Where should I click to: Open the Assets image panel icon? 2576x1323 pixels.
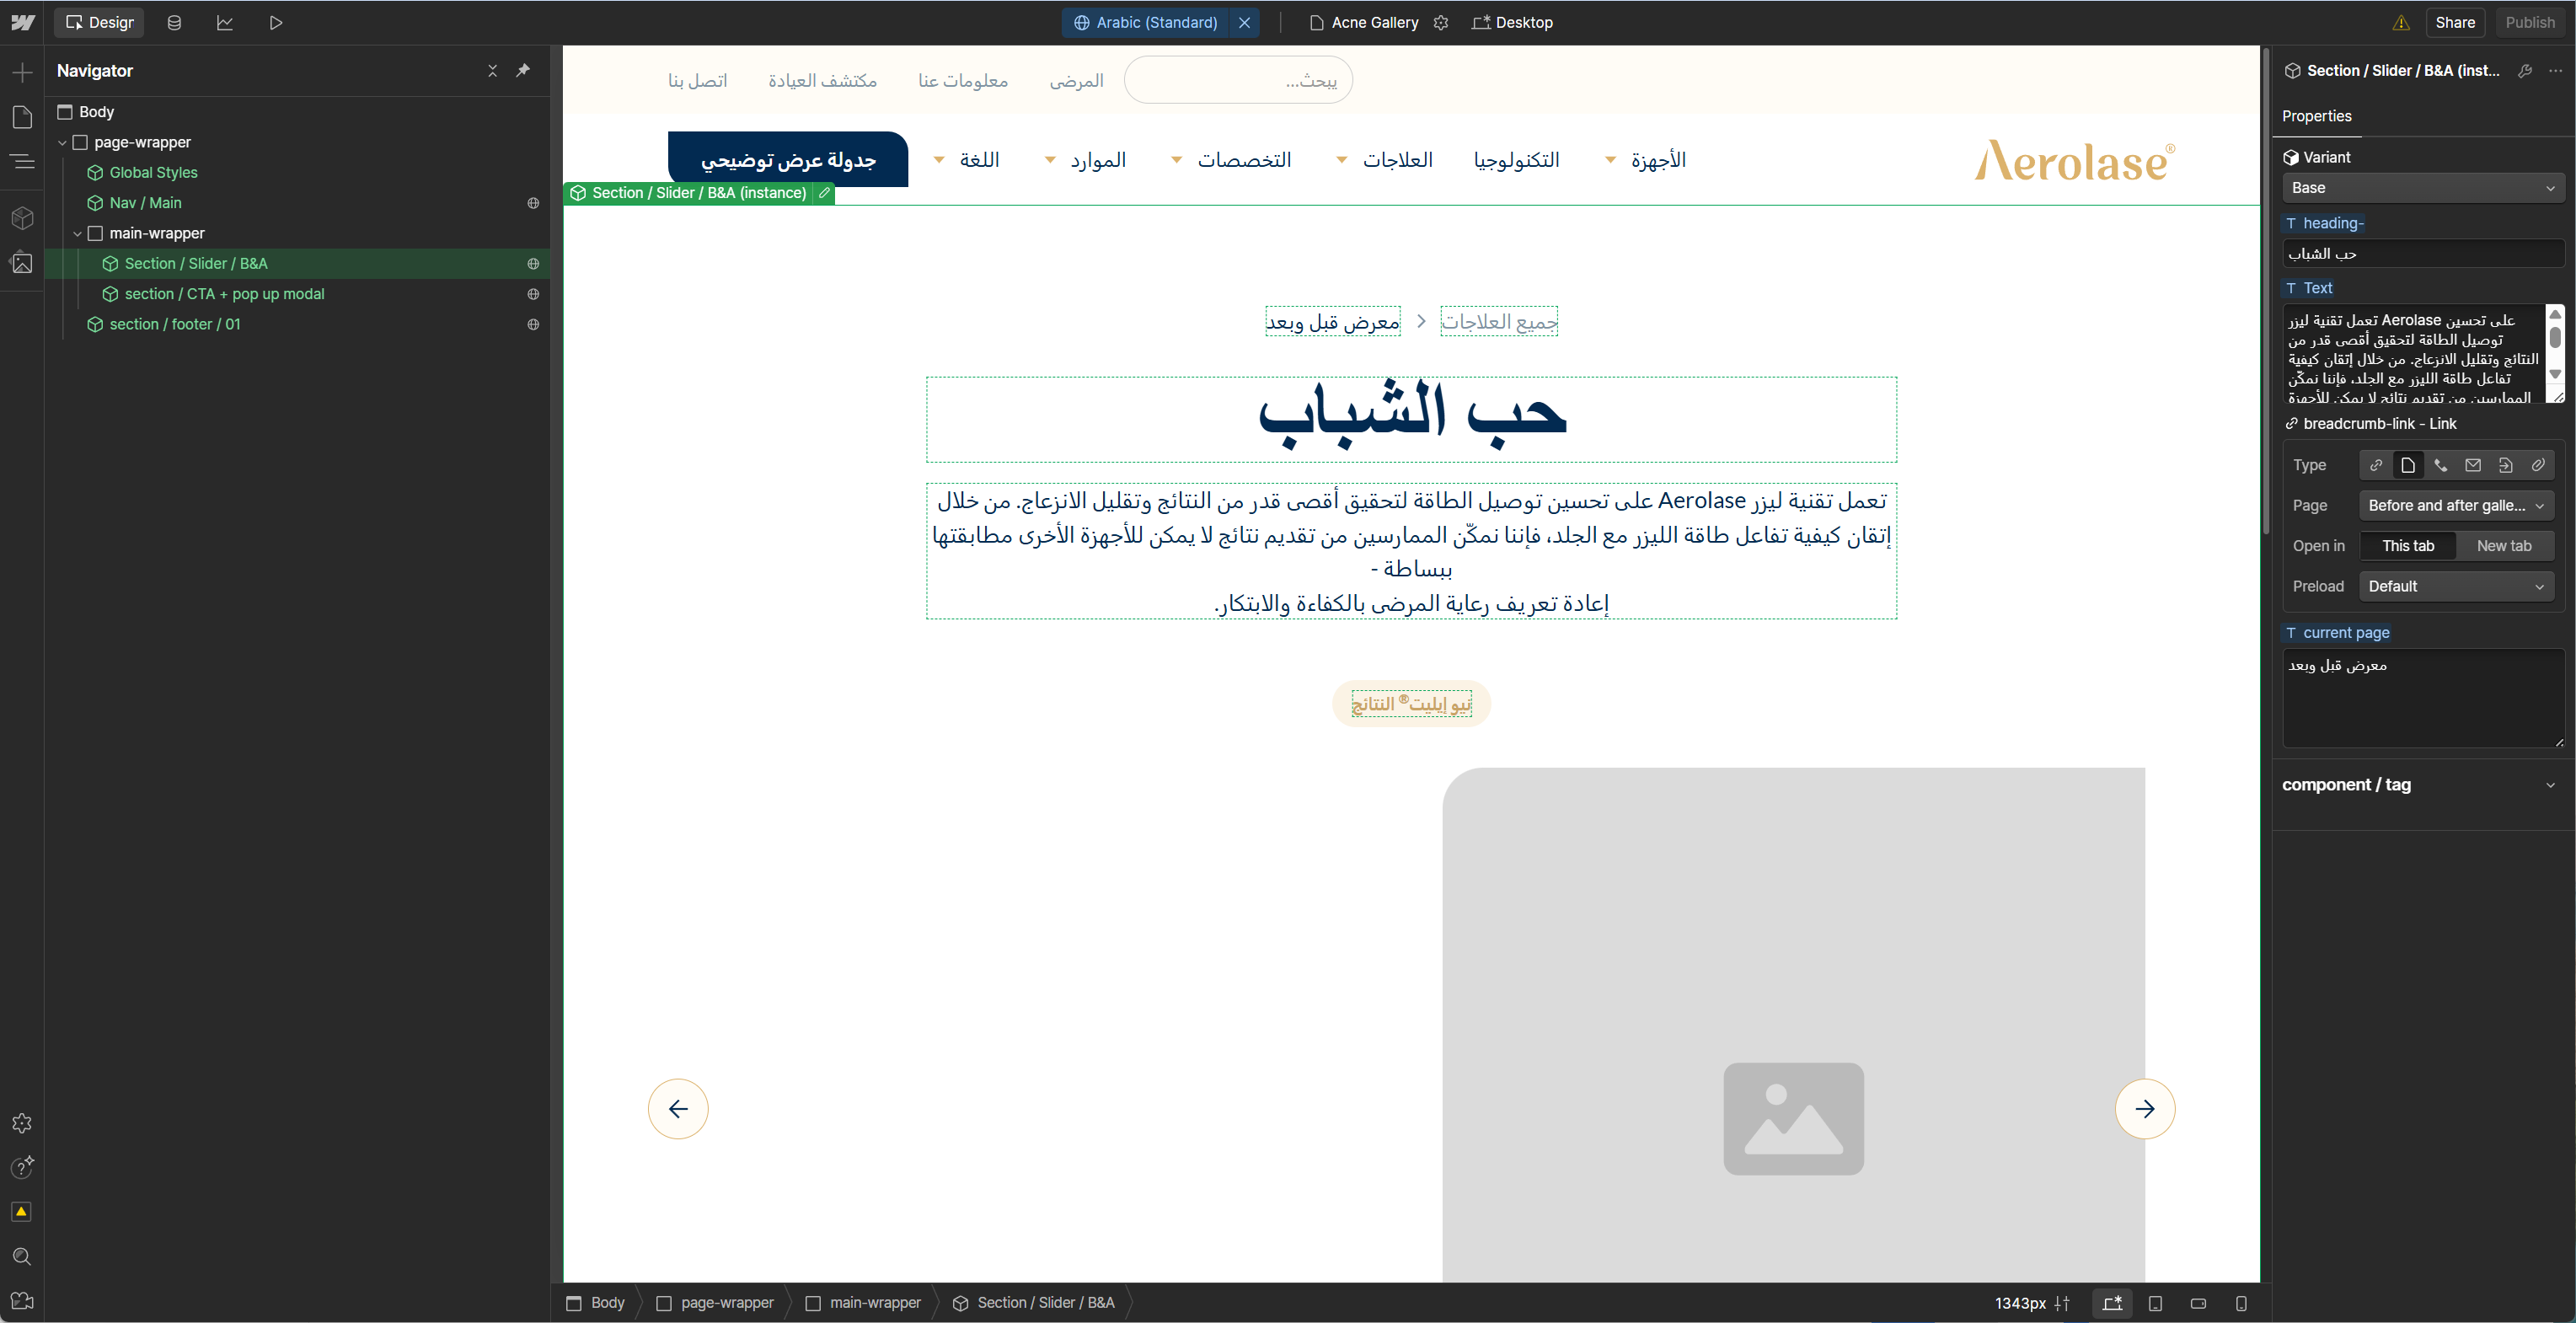click(22, 263)
